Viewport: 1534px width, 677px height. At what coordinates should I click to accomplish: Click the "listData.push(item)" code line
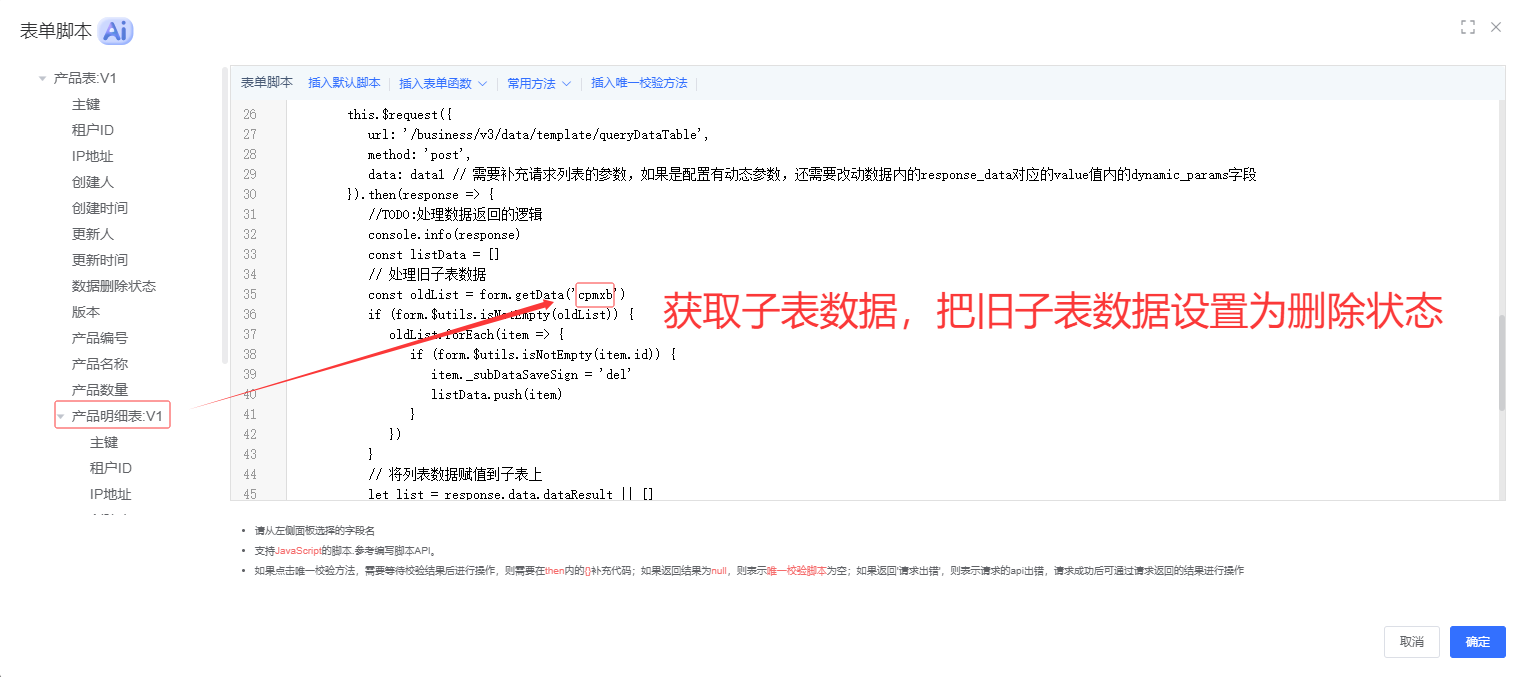click(497, 394)
